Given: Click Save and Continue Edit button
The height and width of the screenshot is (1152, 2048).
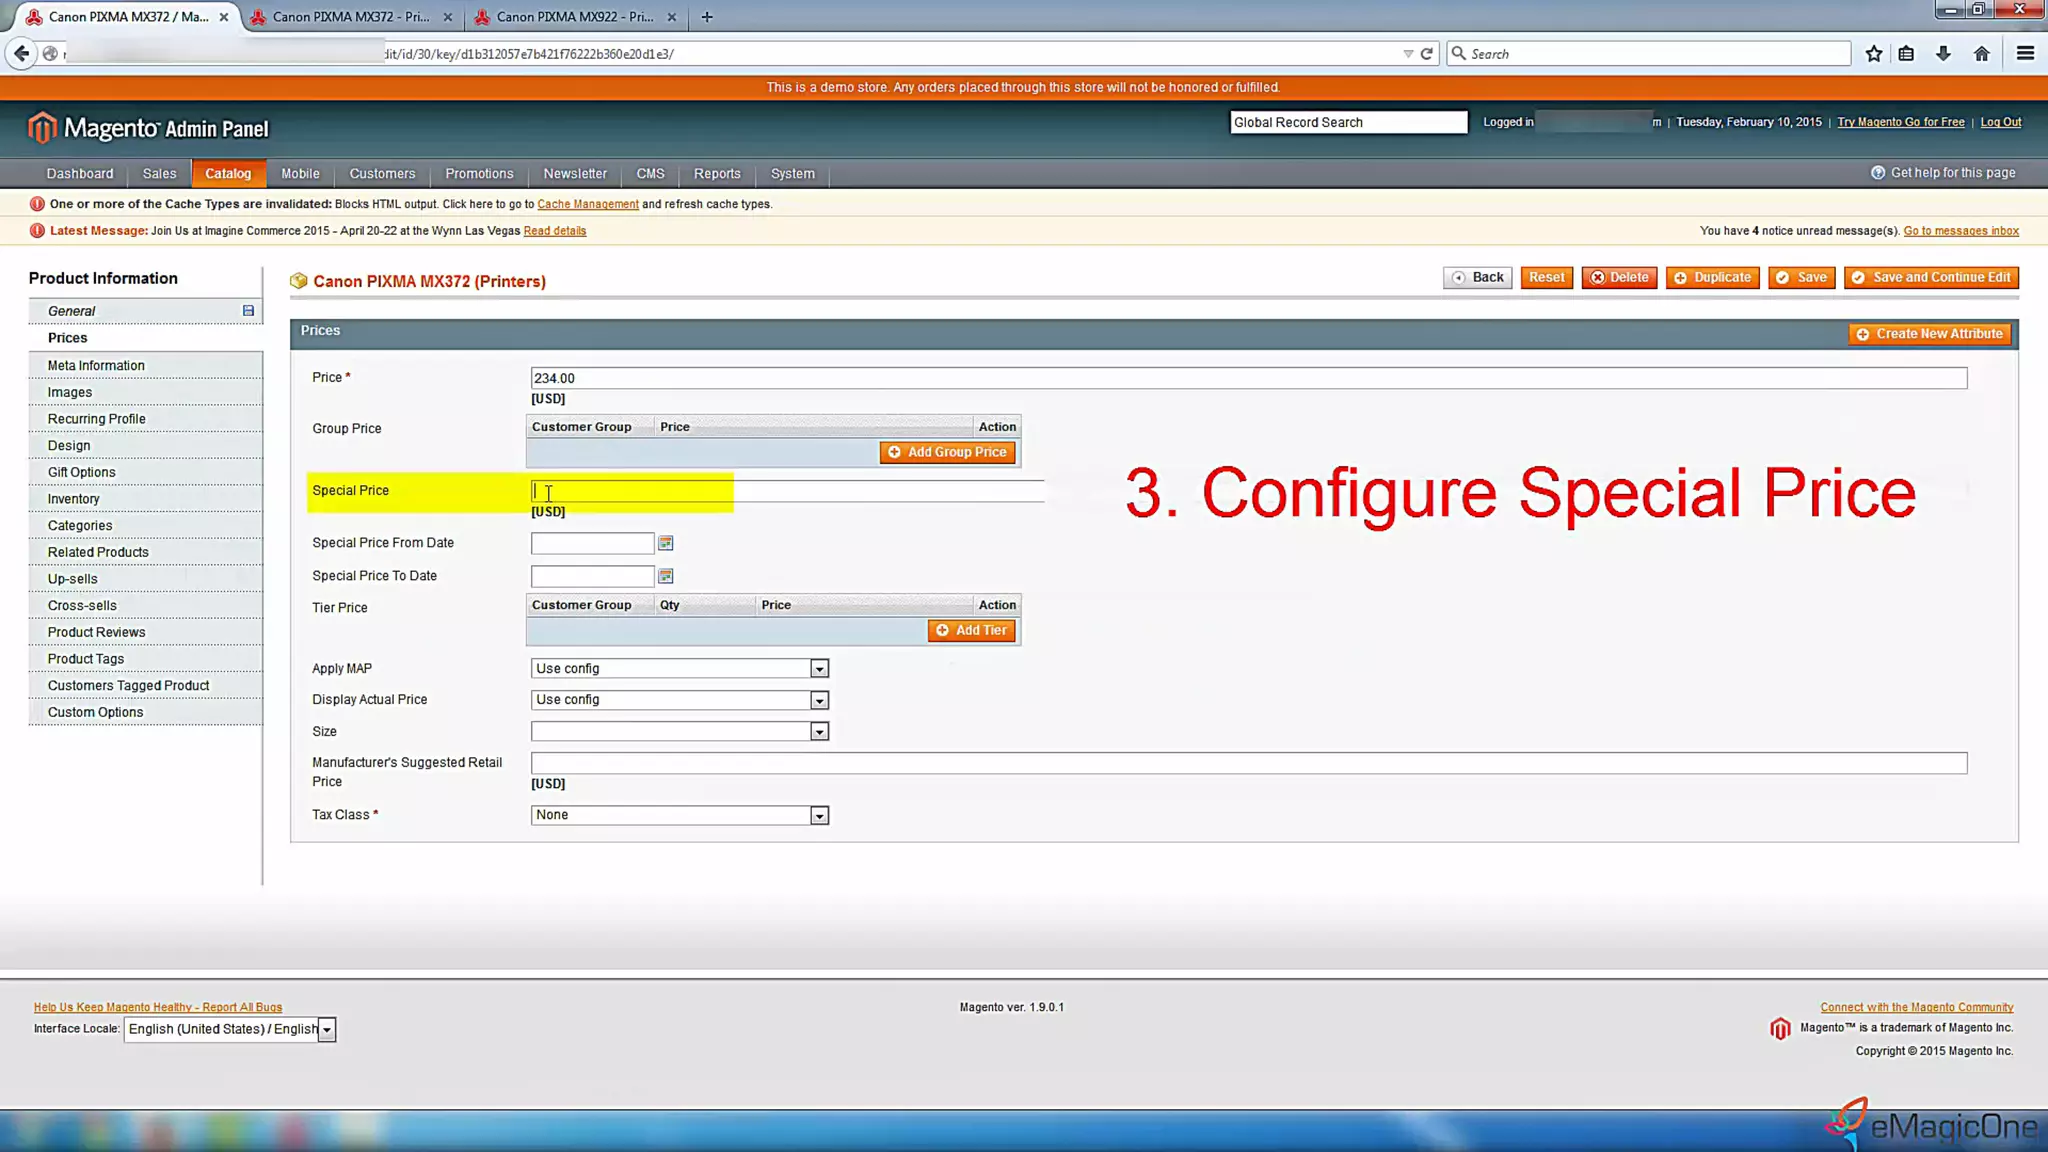Looking at the screenshot, I should coord(1931,278).
